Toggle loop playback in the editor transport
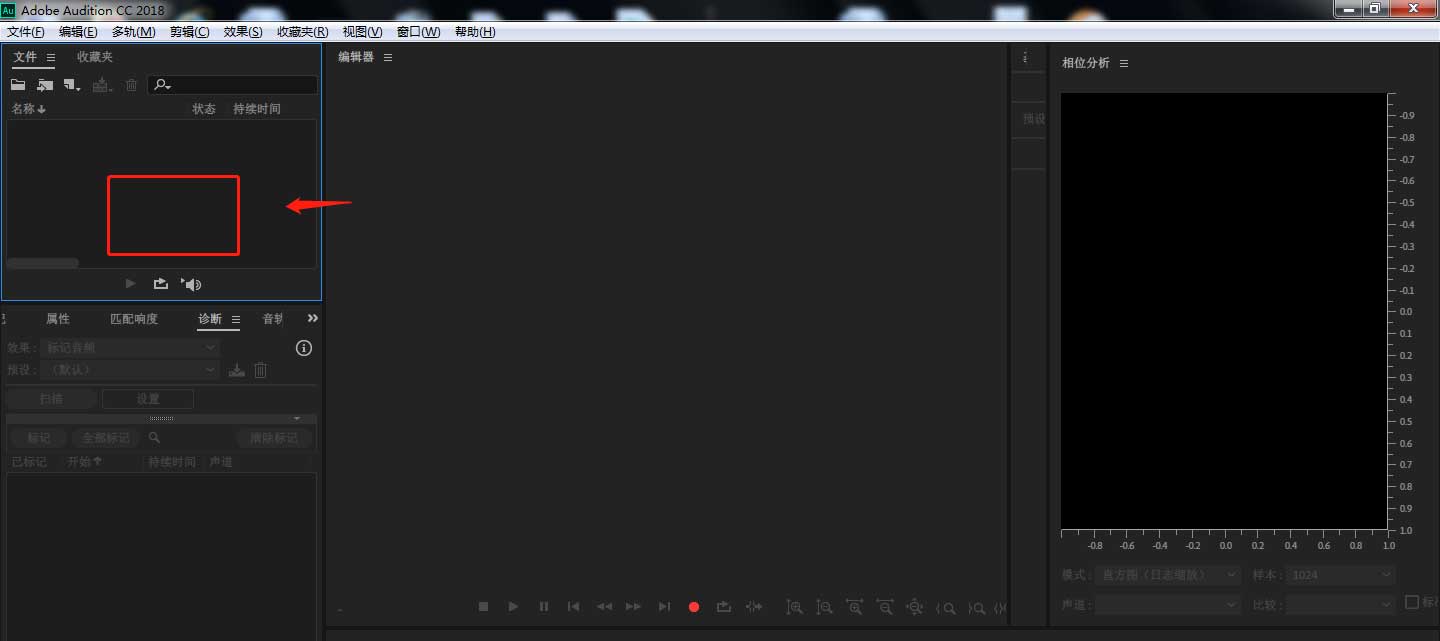 point(724,606)
